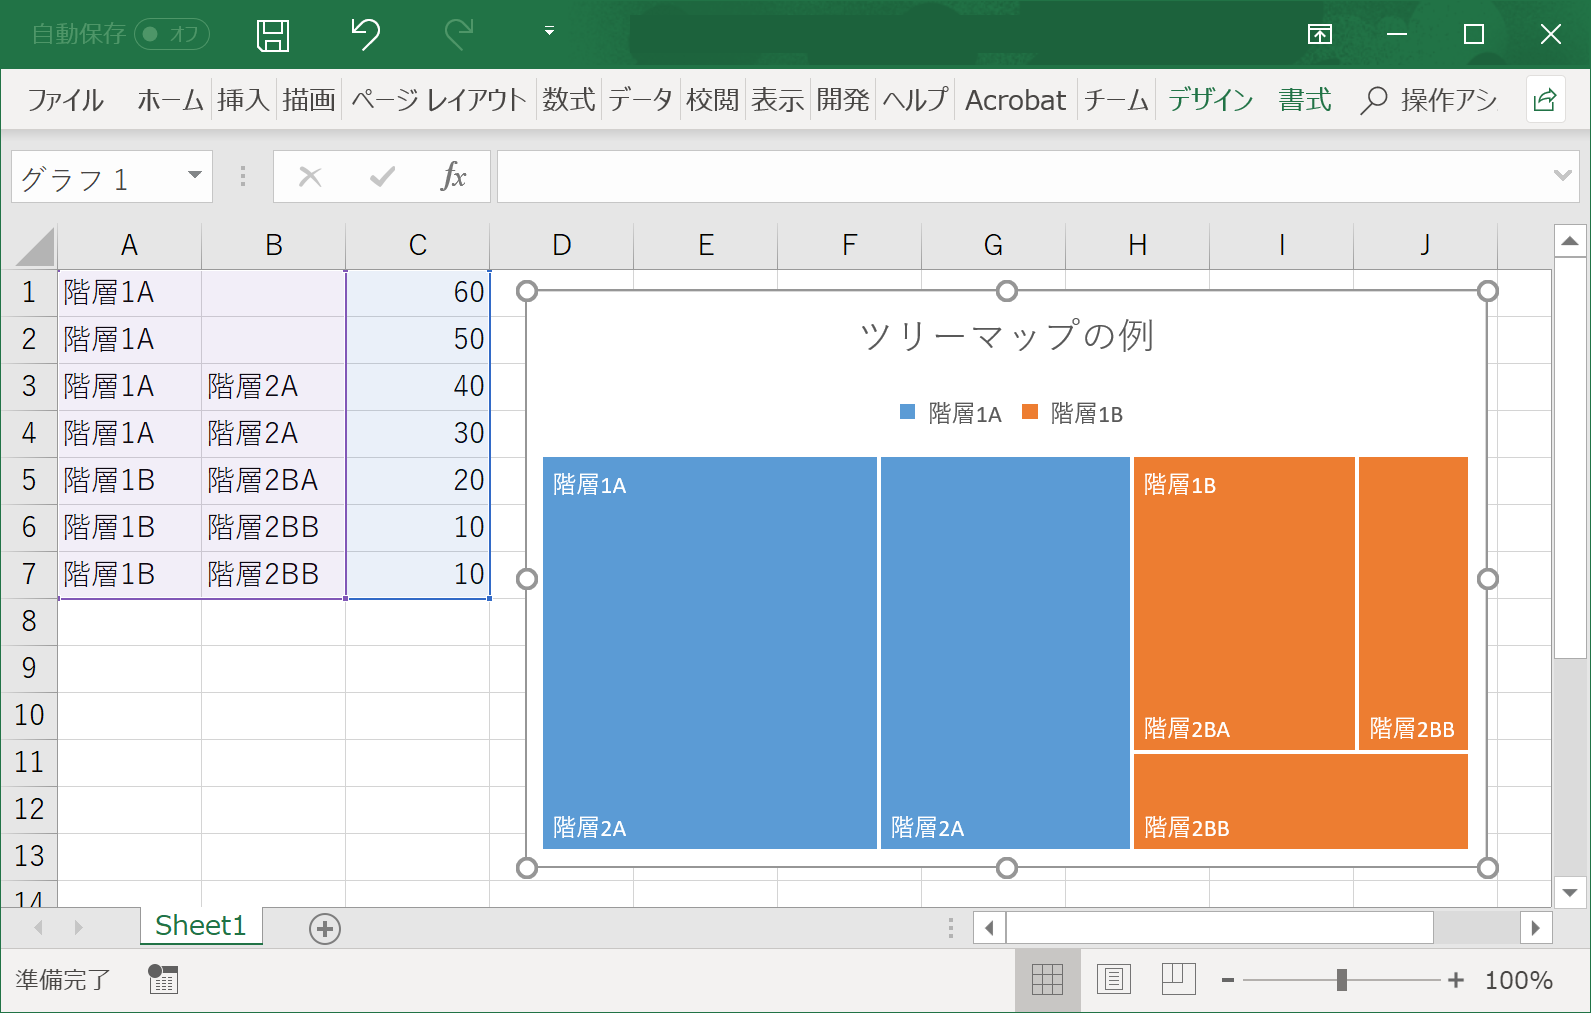Open the チーム tab
1591x1013 pixels.
click(1116, 100)
